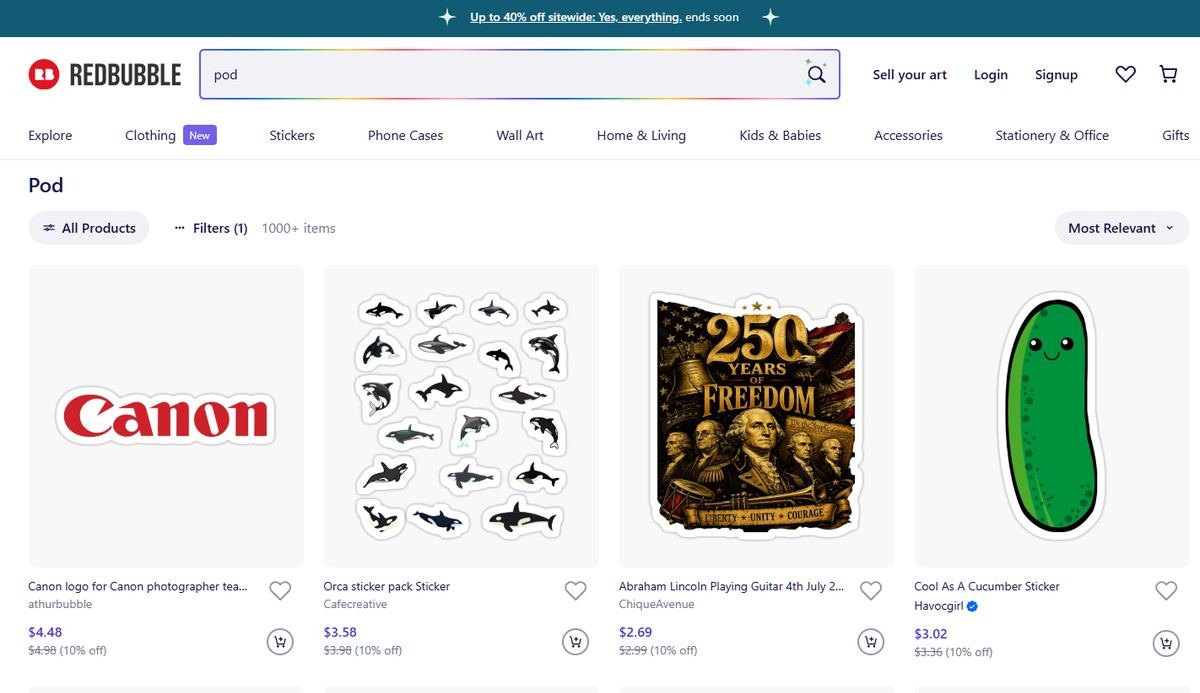
Task: Click the 1000+ items count
Action: [x=298, y=228]
